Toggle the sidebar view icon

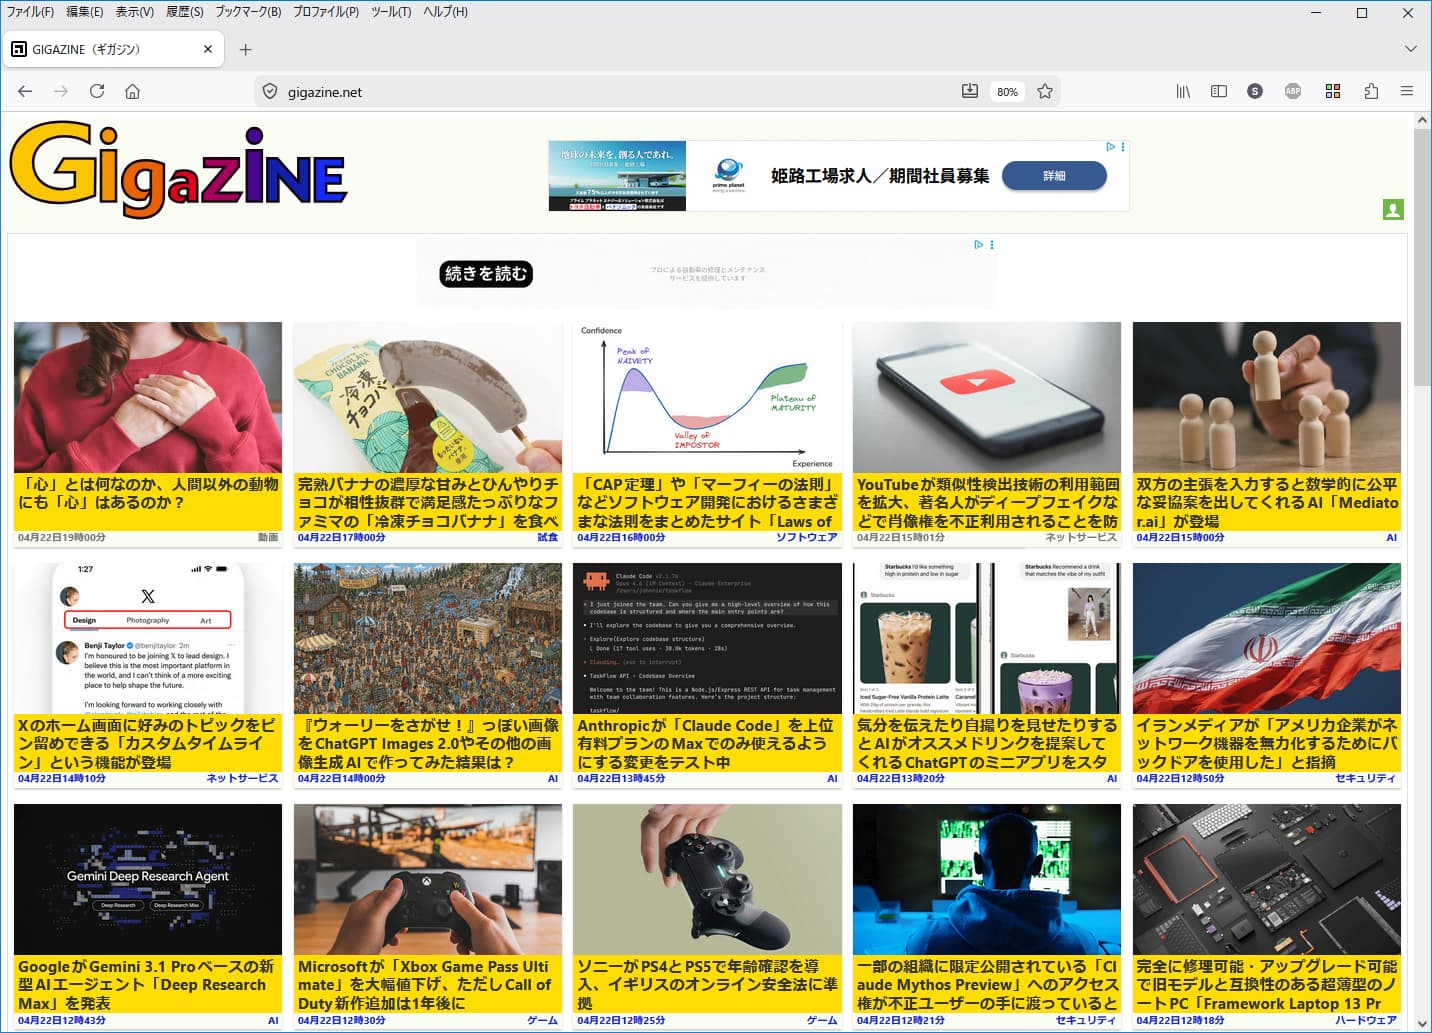pyautogui.click(x=1218, y=91)
